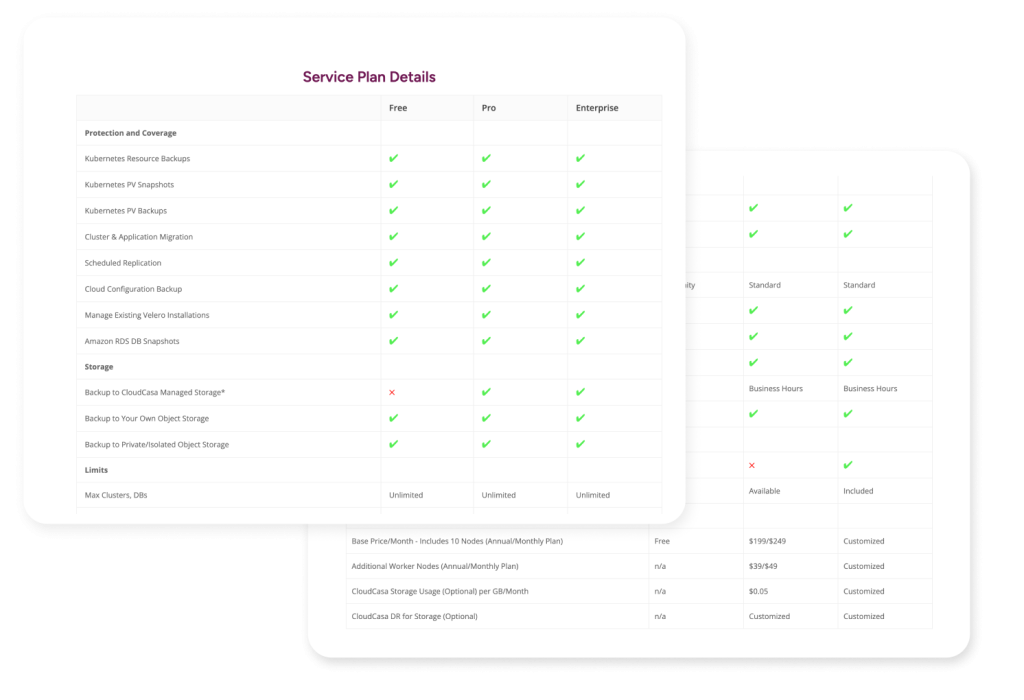
Task: Click the Pro checkmark for Scheduled Replication
Action: 486,262
